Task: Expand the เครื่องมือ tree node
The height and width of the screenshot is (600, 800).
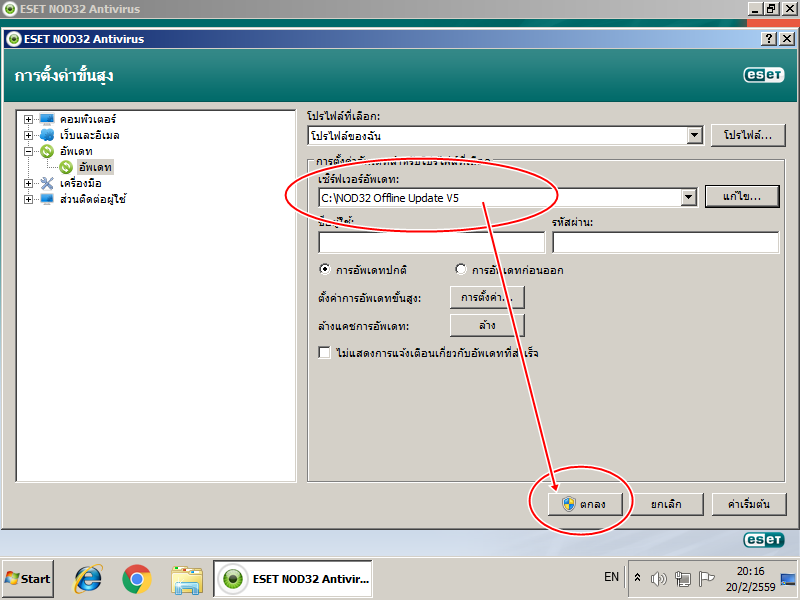Action: (x=29, y=183)
